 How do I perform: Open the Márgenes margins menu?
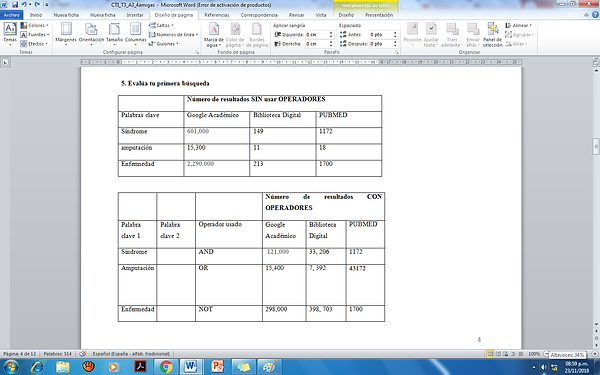pyautogui.click(x=66, y=34)
